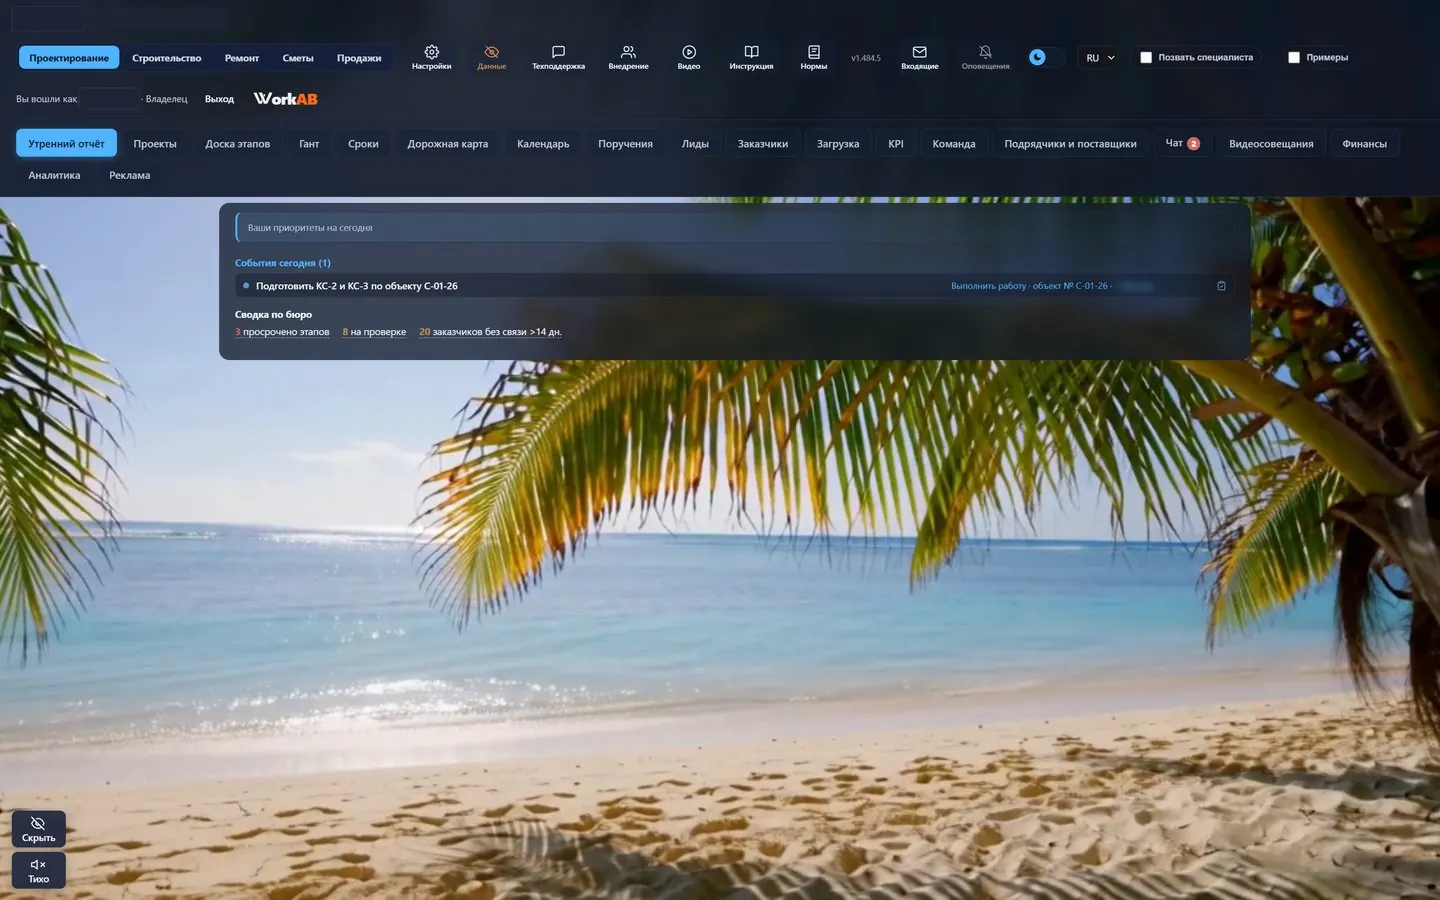This screenshot has width=1440, height=900.
Task: Open the Сметы section
Action: [298, 58]
